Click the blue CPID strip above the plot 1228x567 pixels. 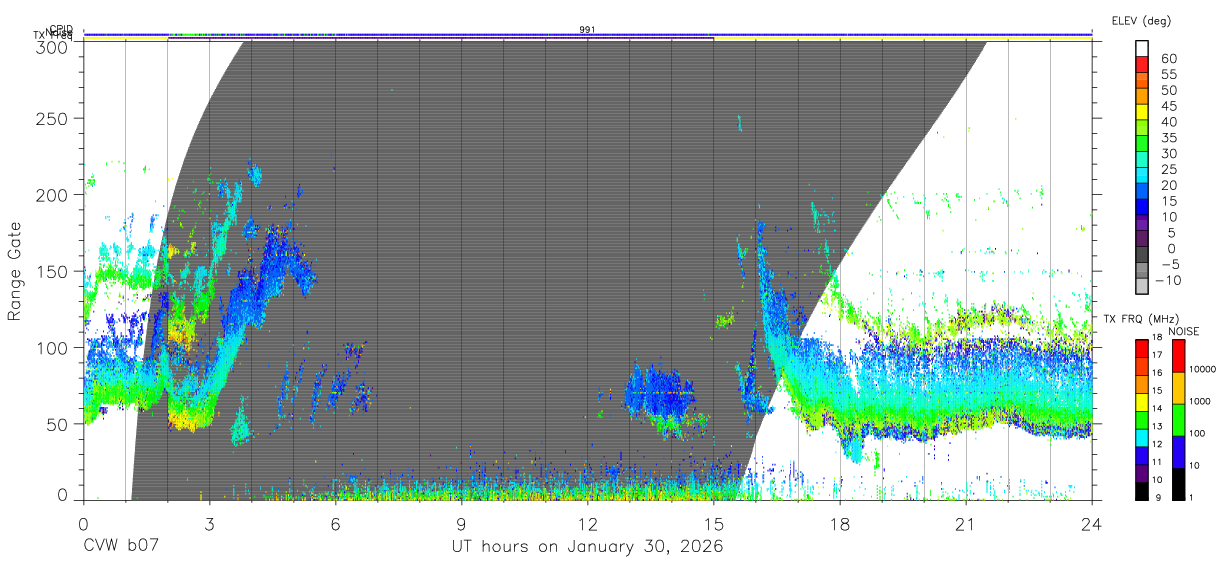coord(588,35)
